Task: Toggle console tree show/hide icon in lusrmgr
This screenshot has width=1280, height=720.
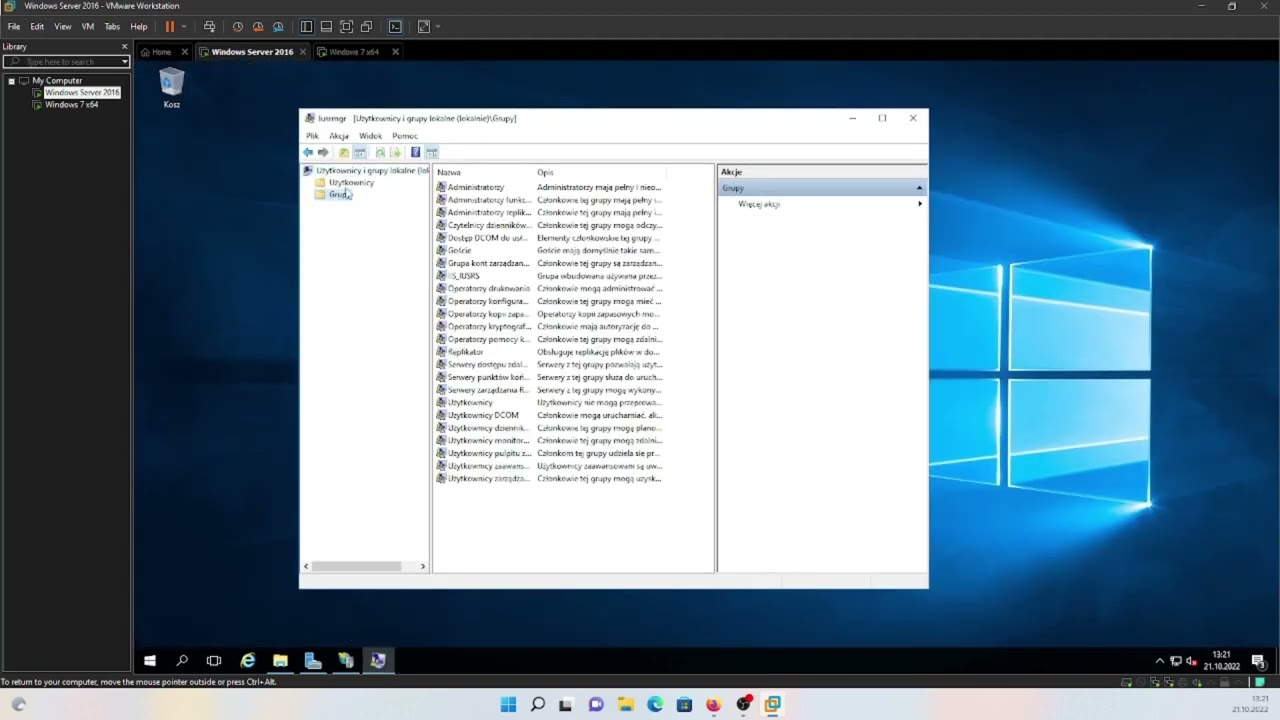Action: [x=360, y=152]
